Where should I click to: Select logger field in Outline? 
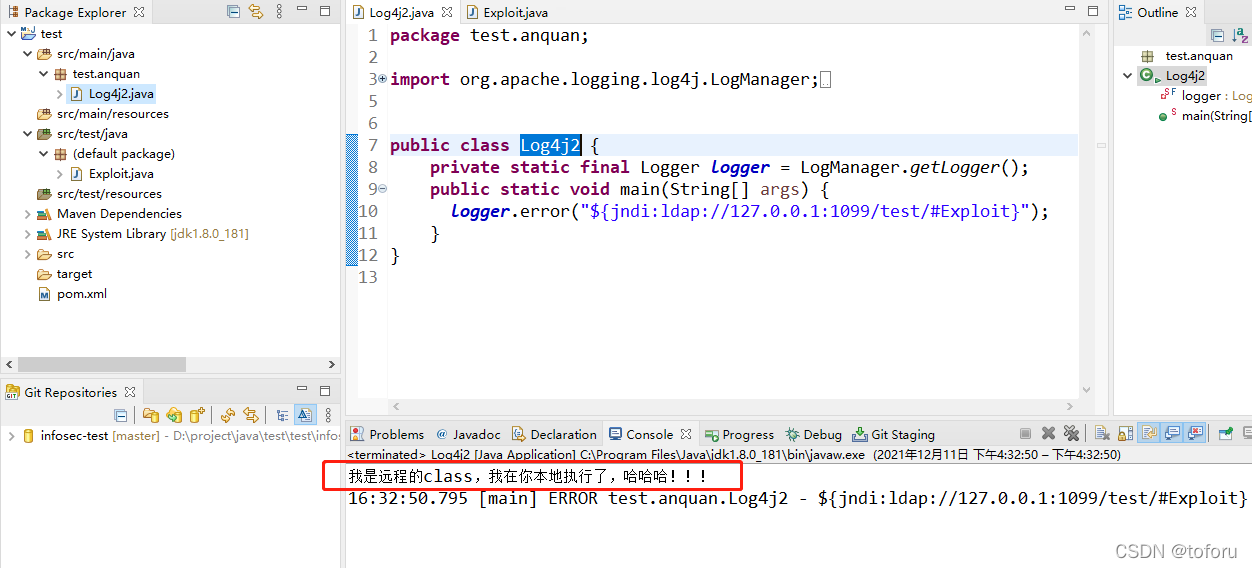tap(1206, 96)
